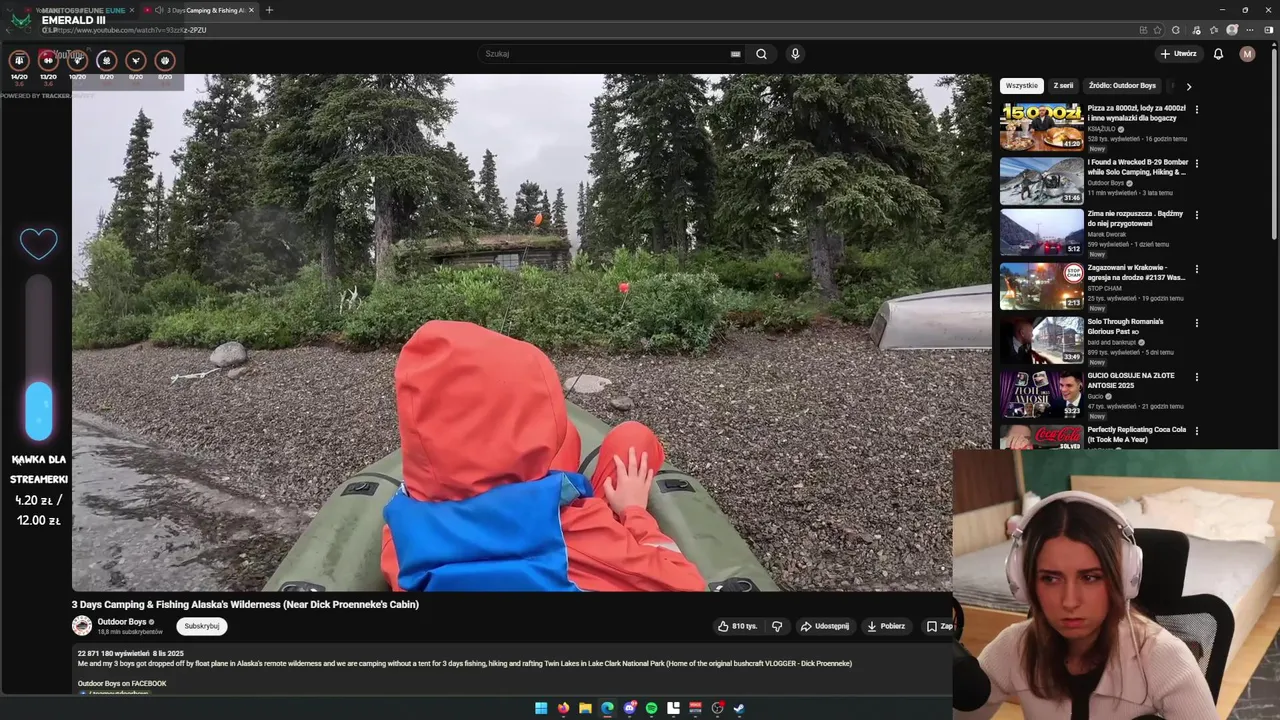Viewport: 1280px width, 720px height.
Task: Open options menu for 'Zagazowani w Krakowie' video
Action: pyautogui.click(x=1197, y=269)
